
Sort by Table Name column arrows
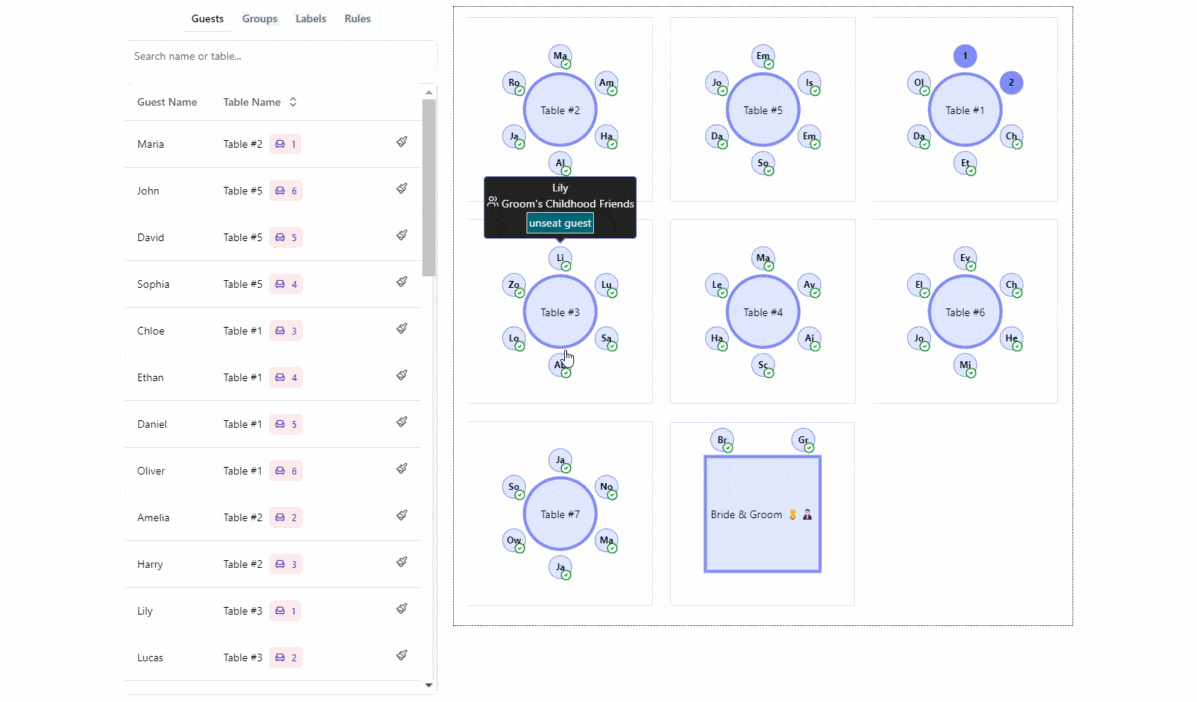[293, 101]
